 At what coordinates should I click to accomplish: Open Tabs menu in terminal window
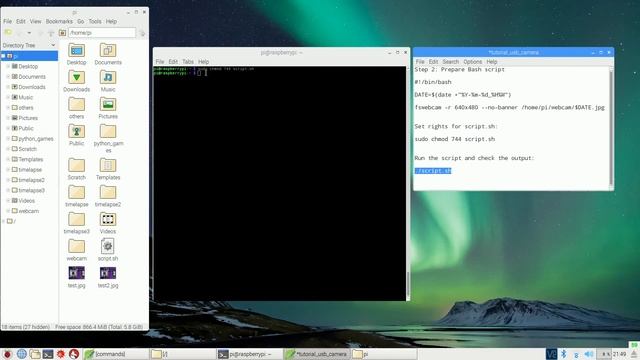[x=188, y=62]
